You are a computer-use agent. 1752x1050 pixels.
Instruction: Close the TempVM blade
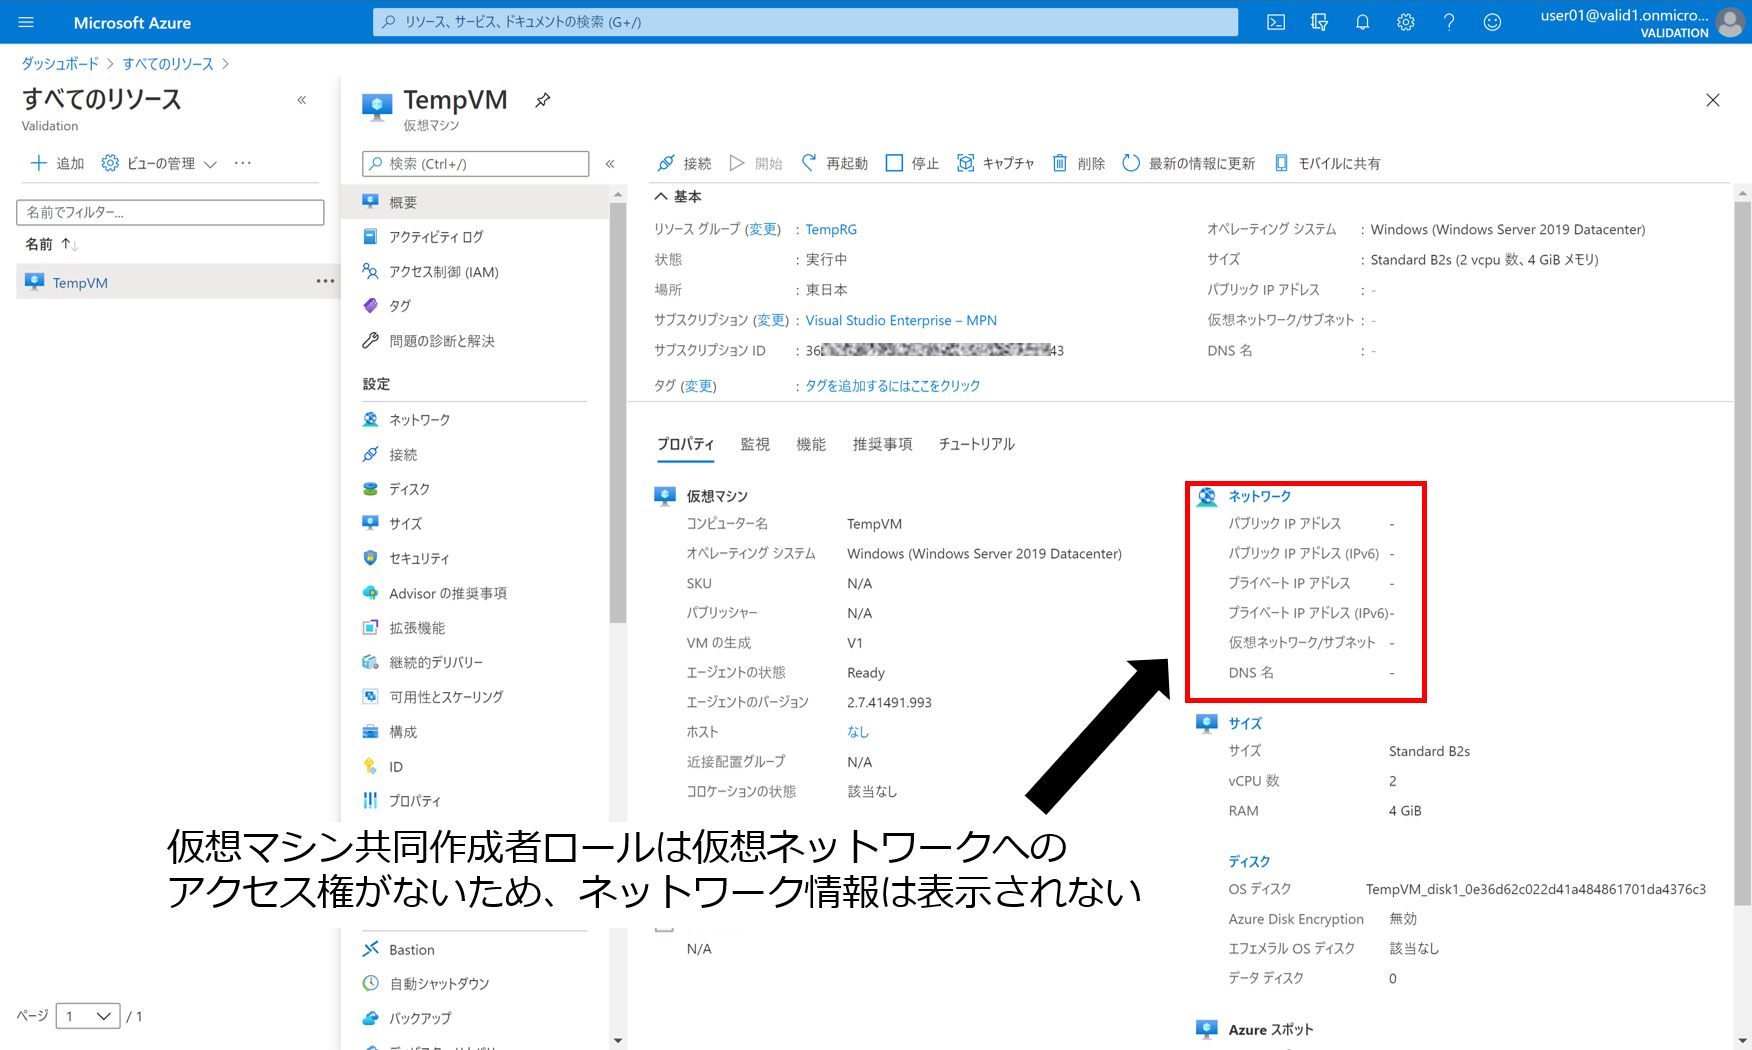(1713, 100)
